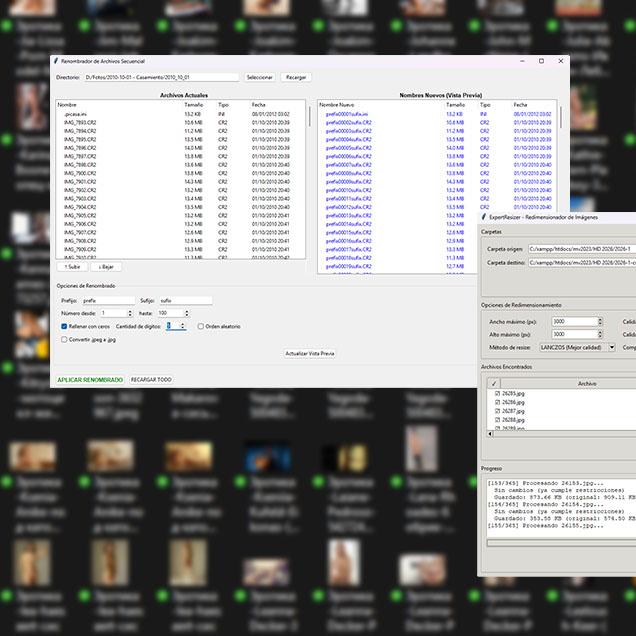636x636 pixels.
Task: Click the Renombrador de Archivos title bar feather icon
Action: (57, 61)
